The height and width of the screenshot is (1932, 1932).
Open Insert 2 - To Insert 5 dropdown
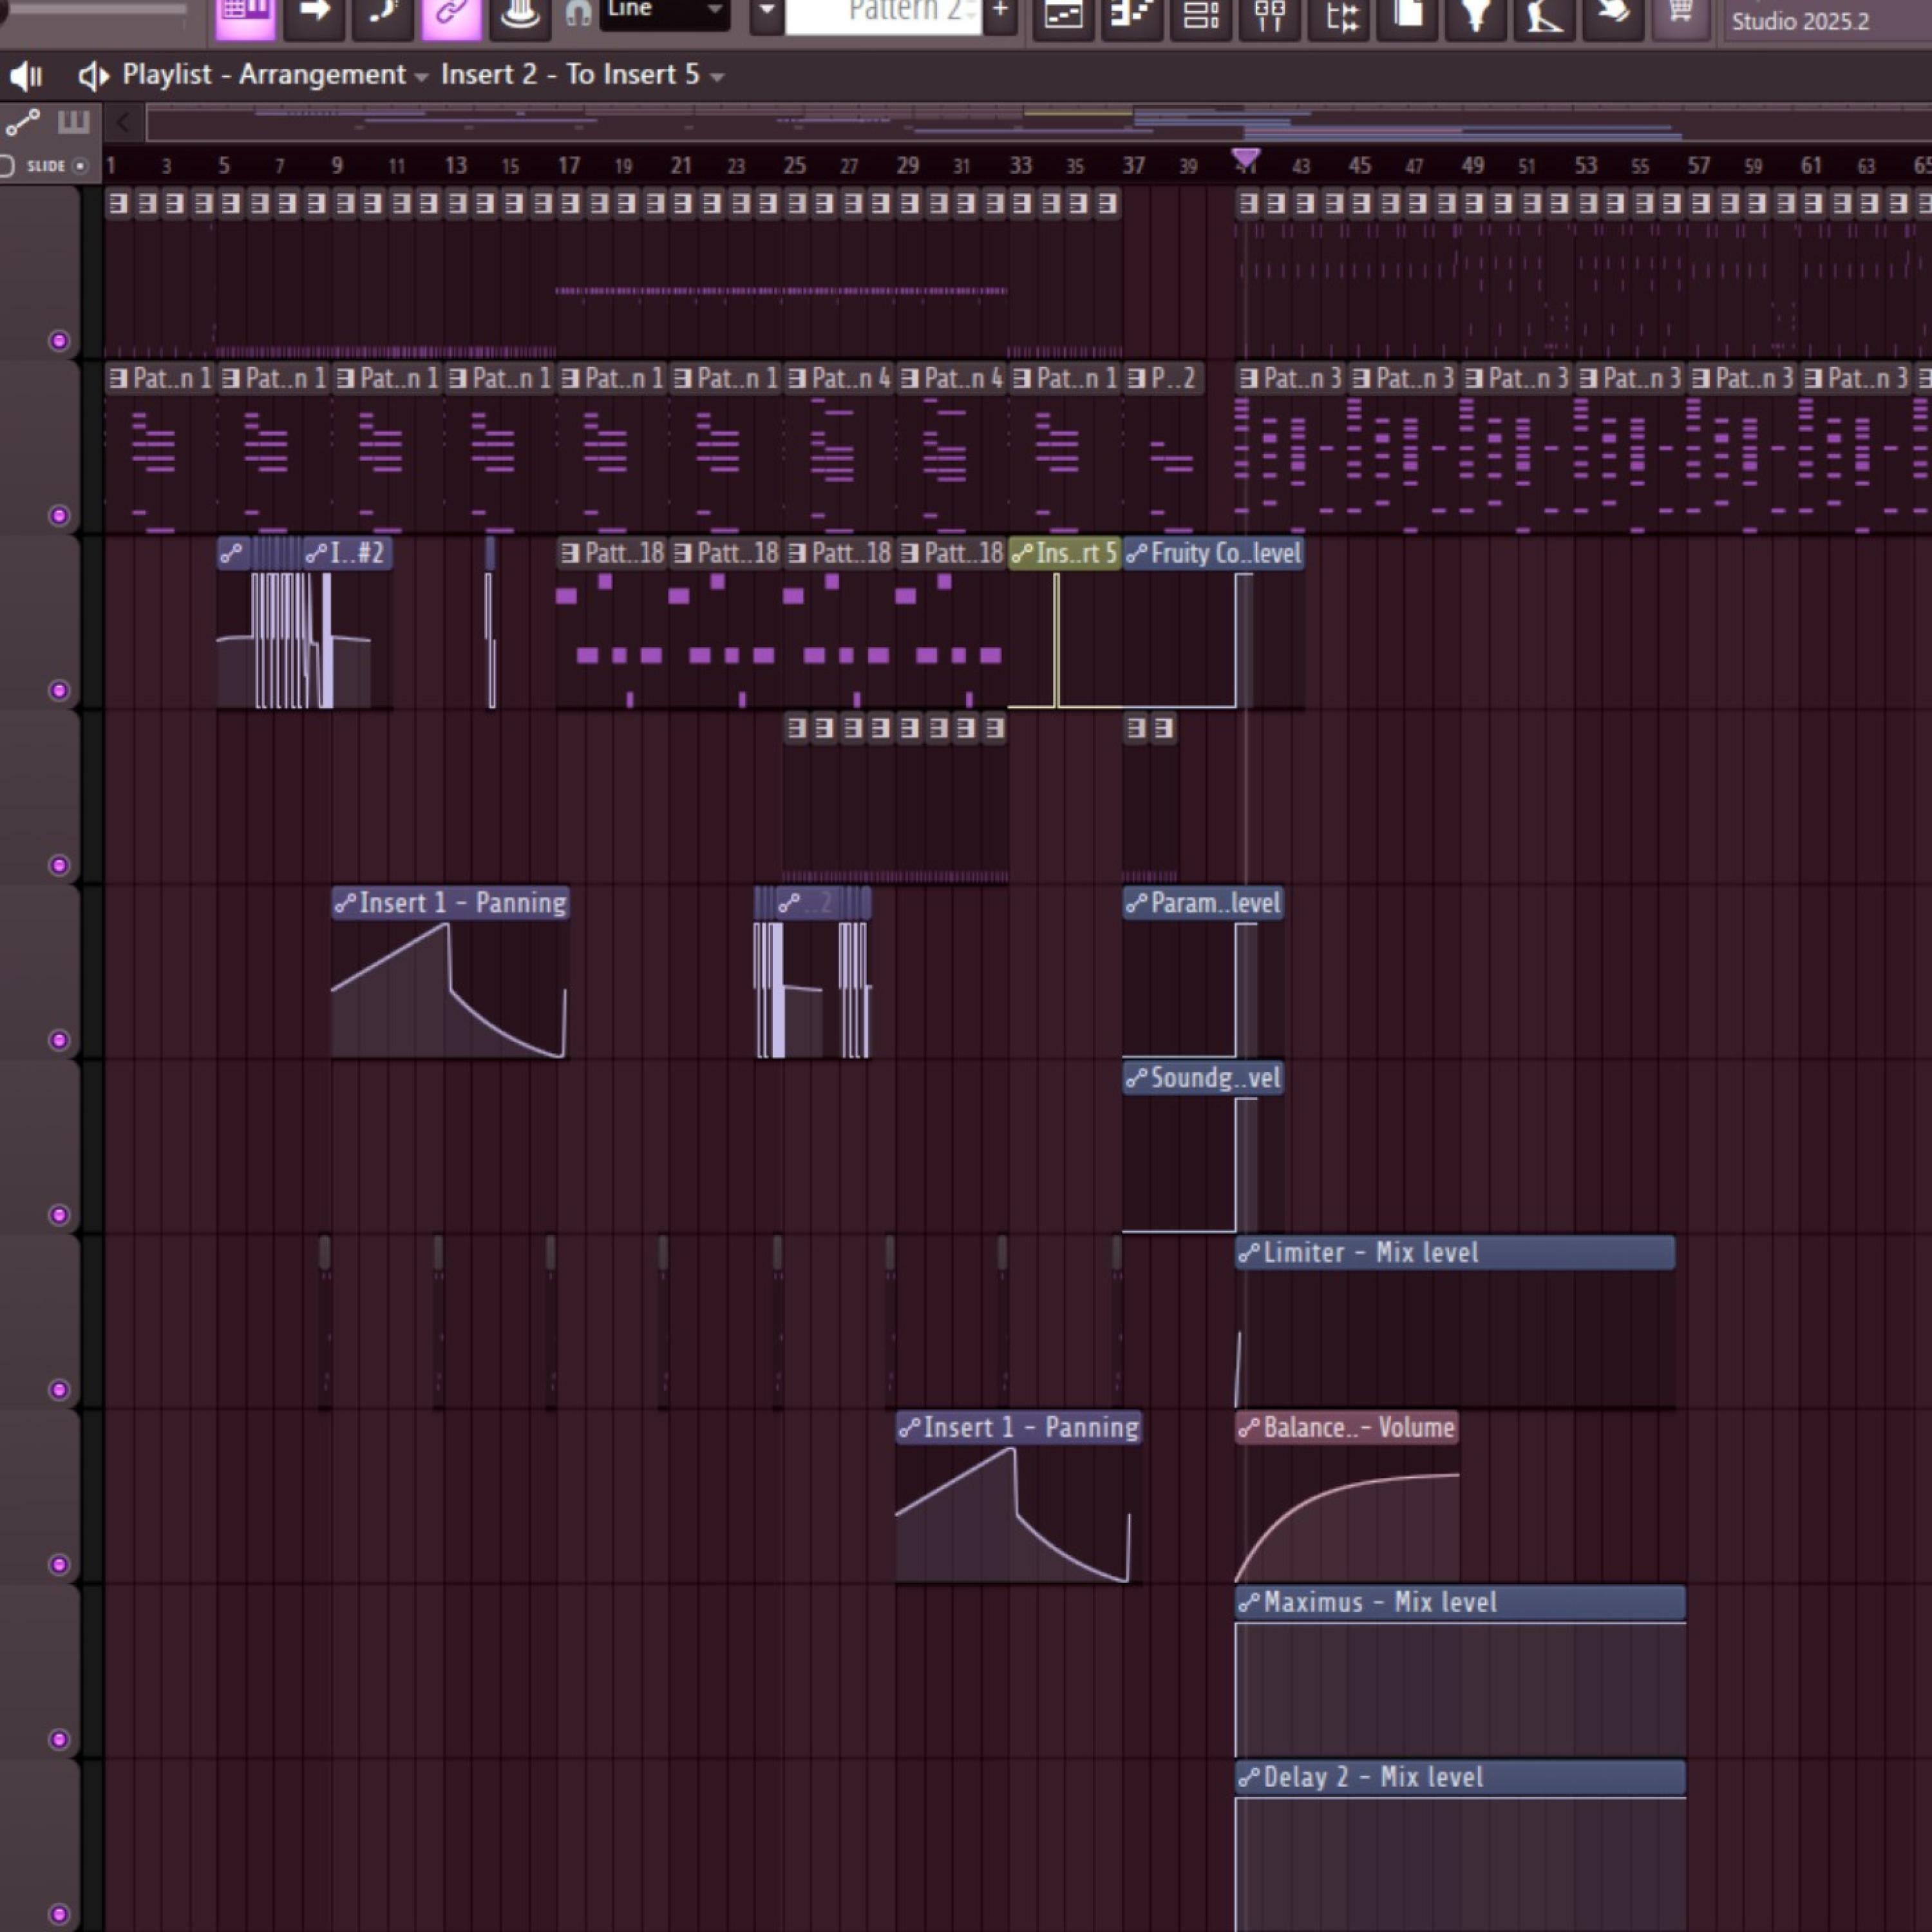click(x=717, y=76)
